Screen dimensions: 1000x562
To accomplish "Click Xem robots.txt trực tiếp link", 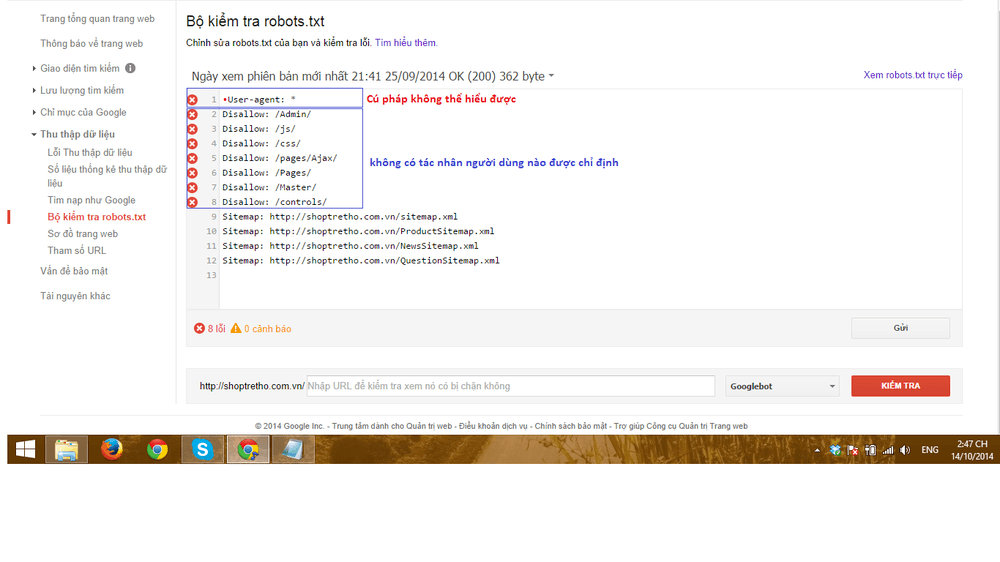I will pos(913,75).
